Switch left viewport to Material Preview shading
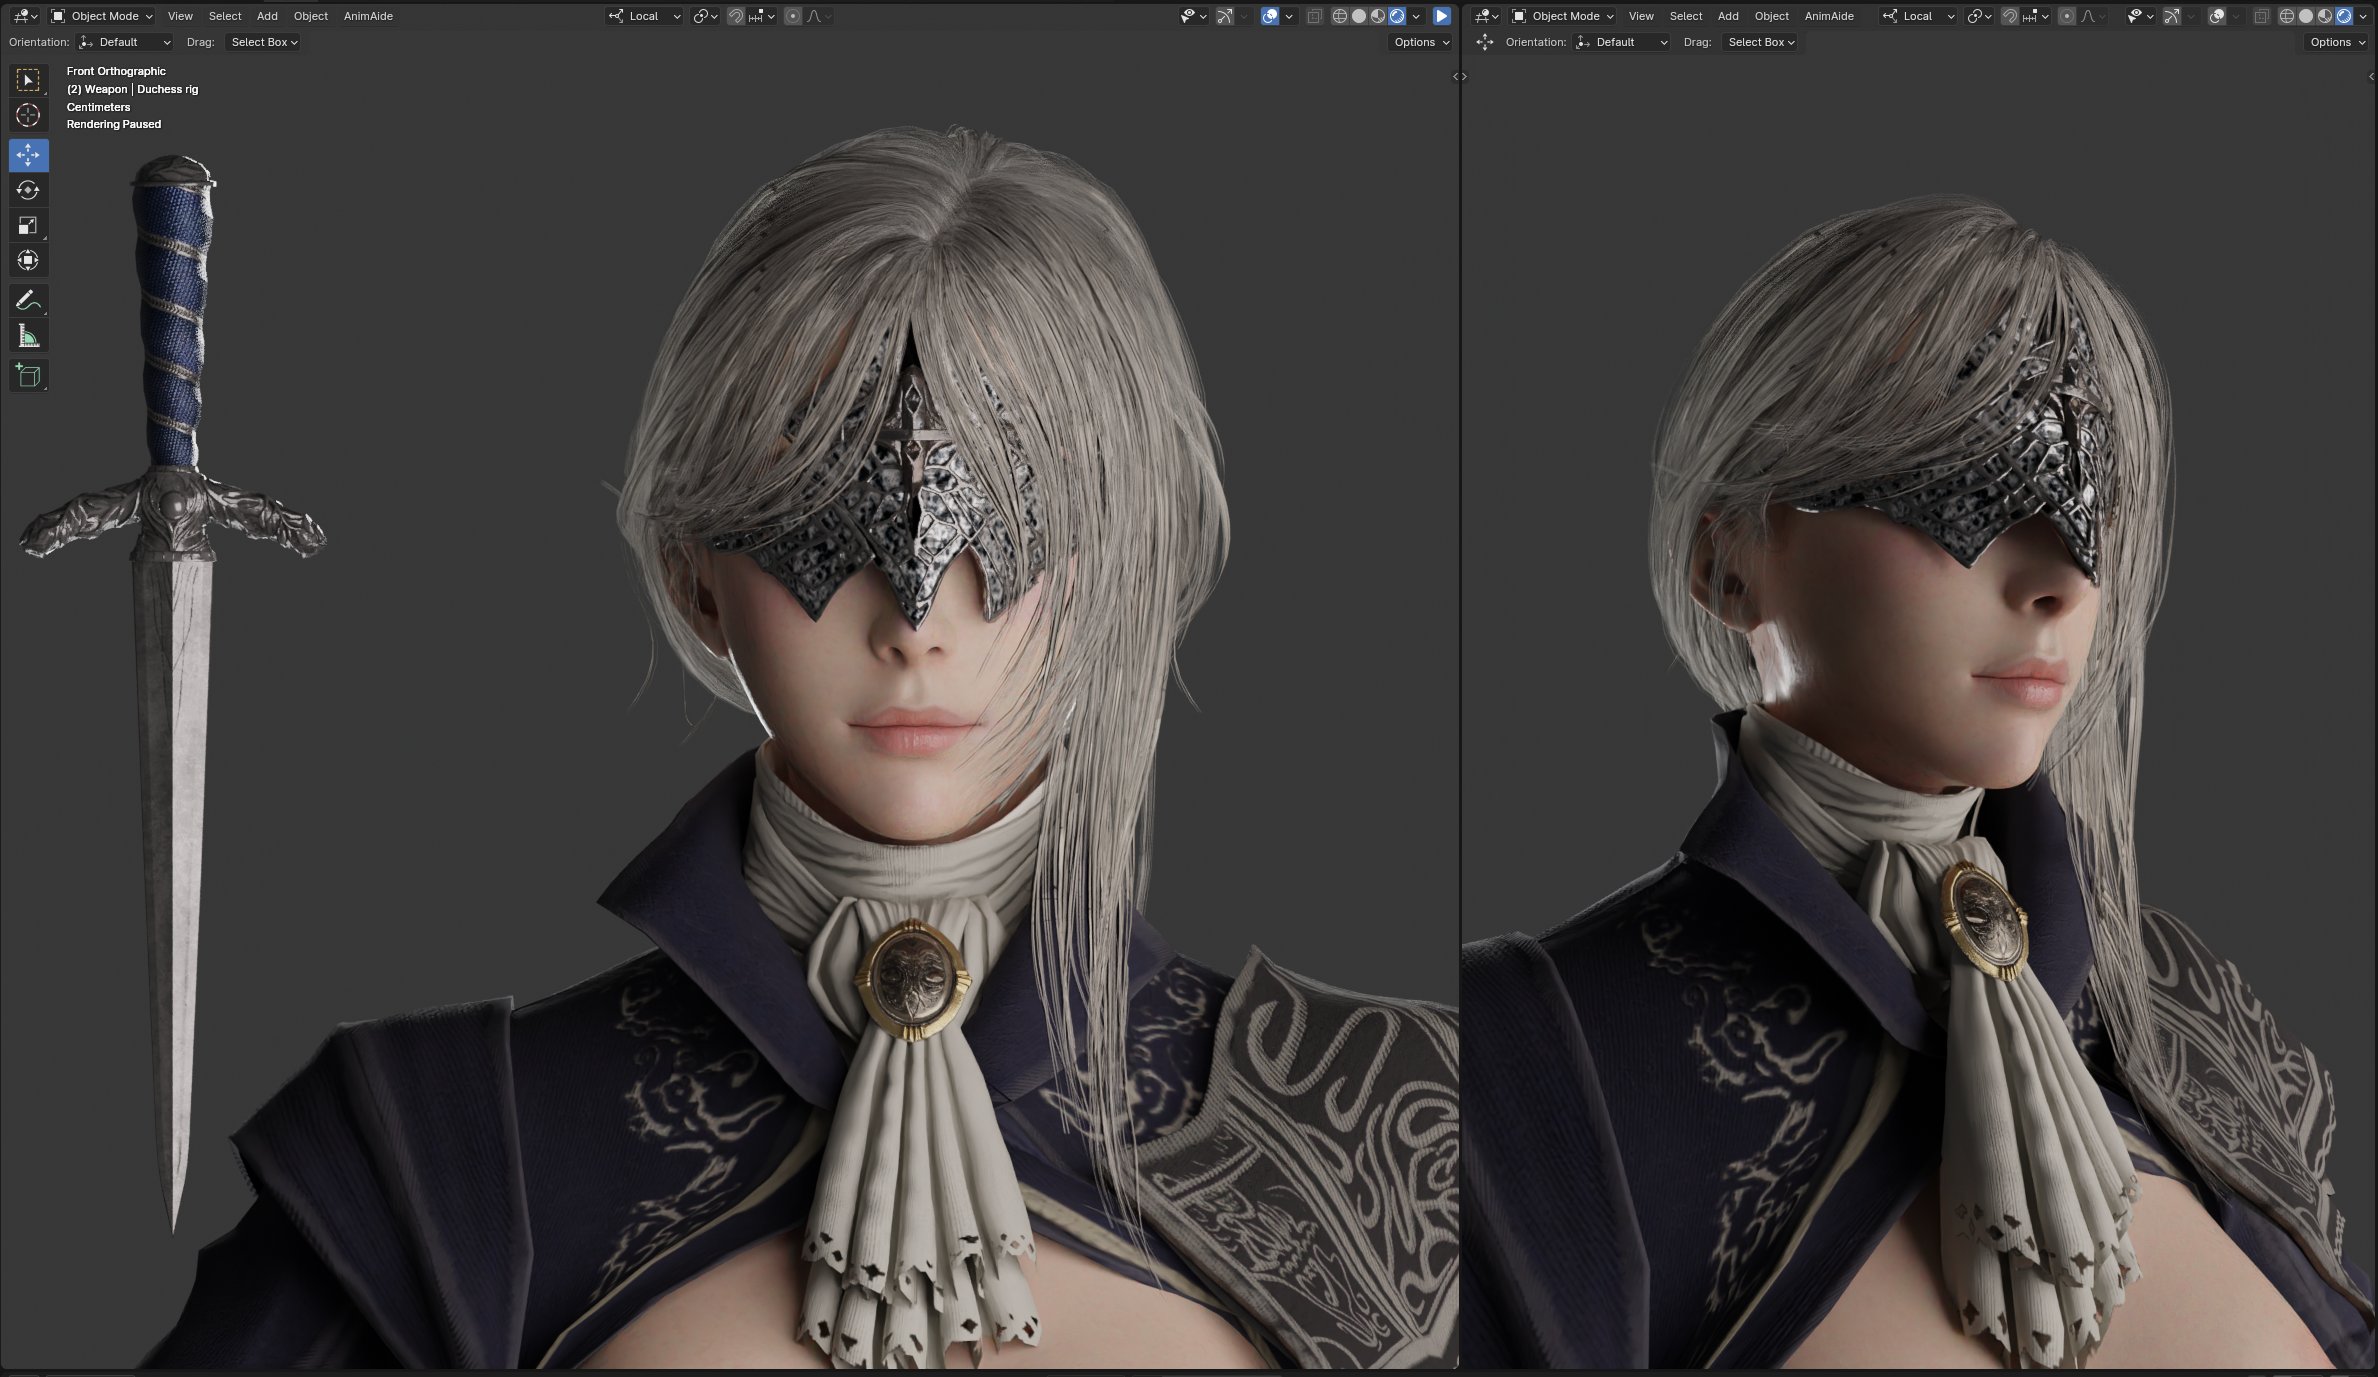The image size is (2378, 1377). pyautogui.click(x=1378, y=16)
